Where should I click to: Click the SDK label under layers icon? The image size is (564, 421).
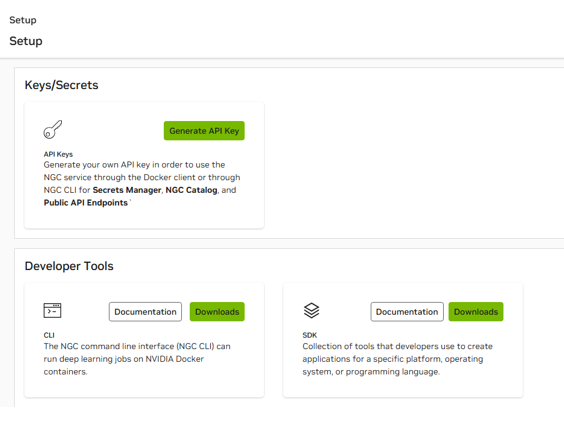[x=310, y=335]
